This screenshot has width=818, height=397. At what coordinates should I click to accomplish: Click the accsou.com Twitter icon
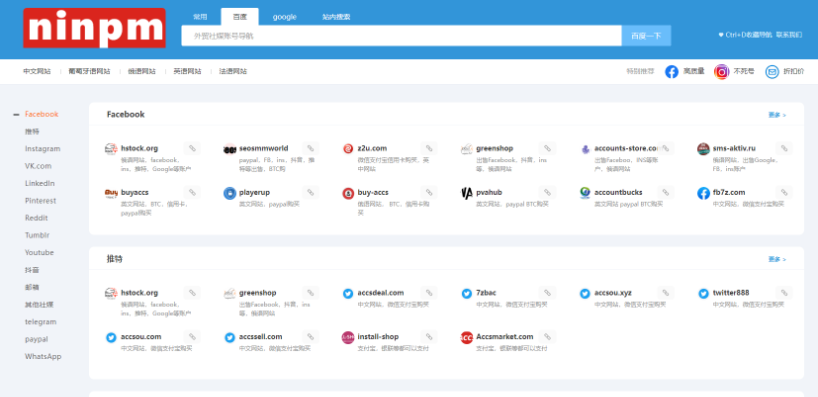(x=111, y=338)
